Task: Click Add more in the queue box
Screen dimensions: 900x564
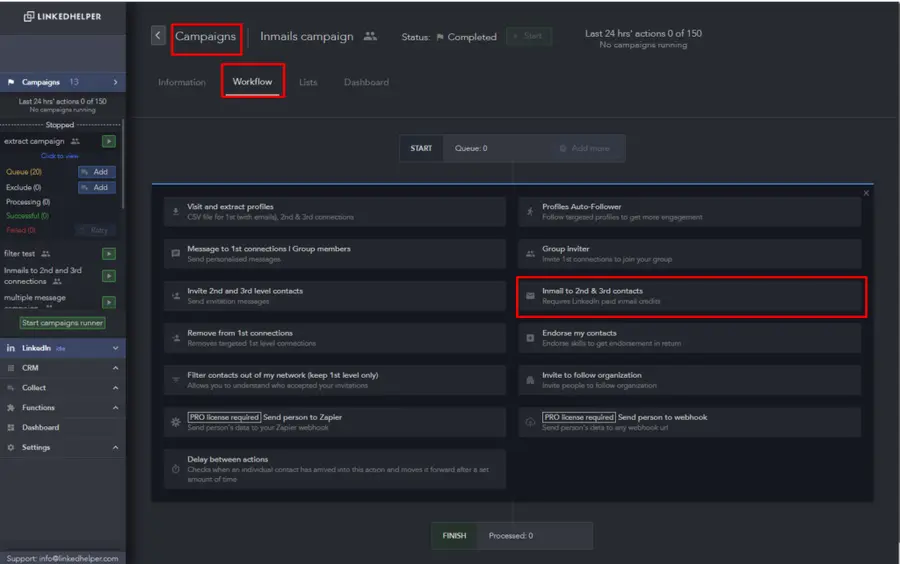Action: pos(585,148)
